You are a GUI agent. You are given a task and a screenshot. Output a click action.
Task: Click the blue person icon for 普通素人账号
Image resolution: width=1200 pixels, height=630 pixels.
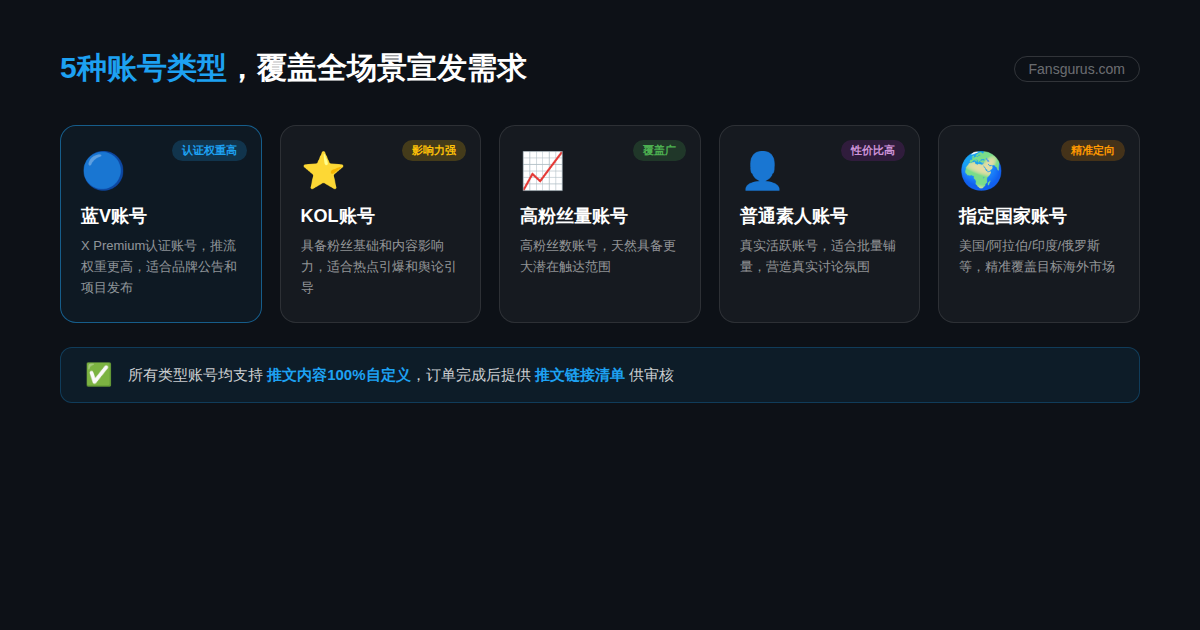pos(762,170)
